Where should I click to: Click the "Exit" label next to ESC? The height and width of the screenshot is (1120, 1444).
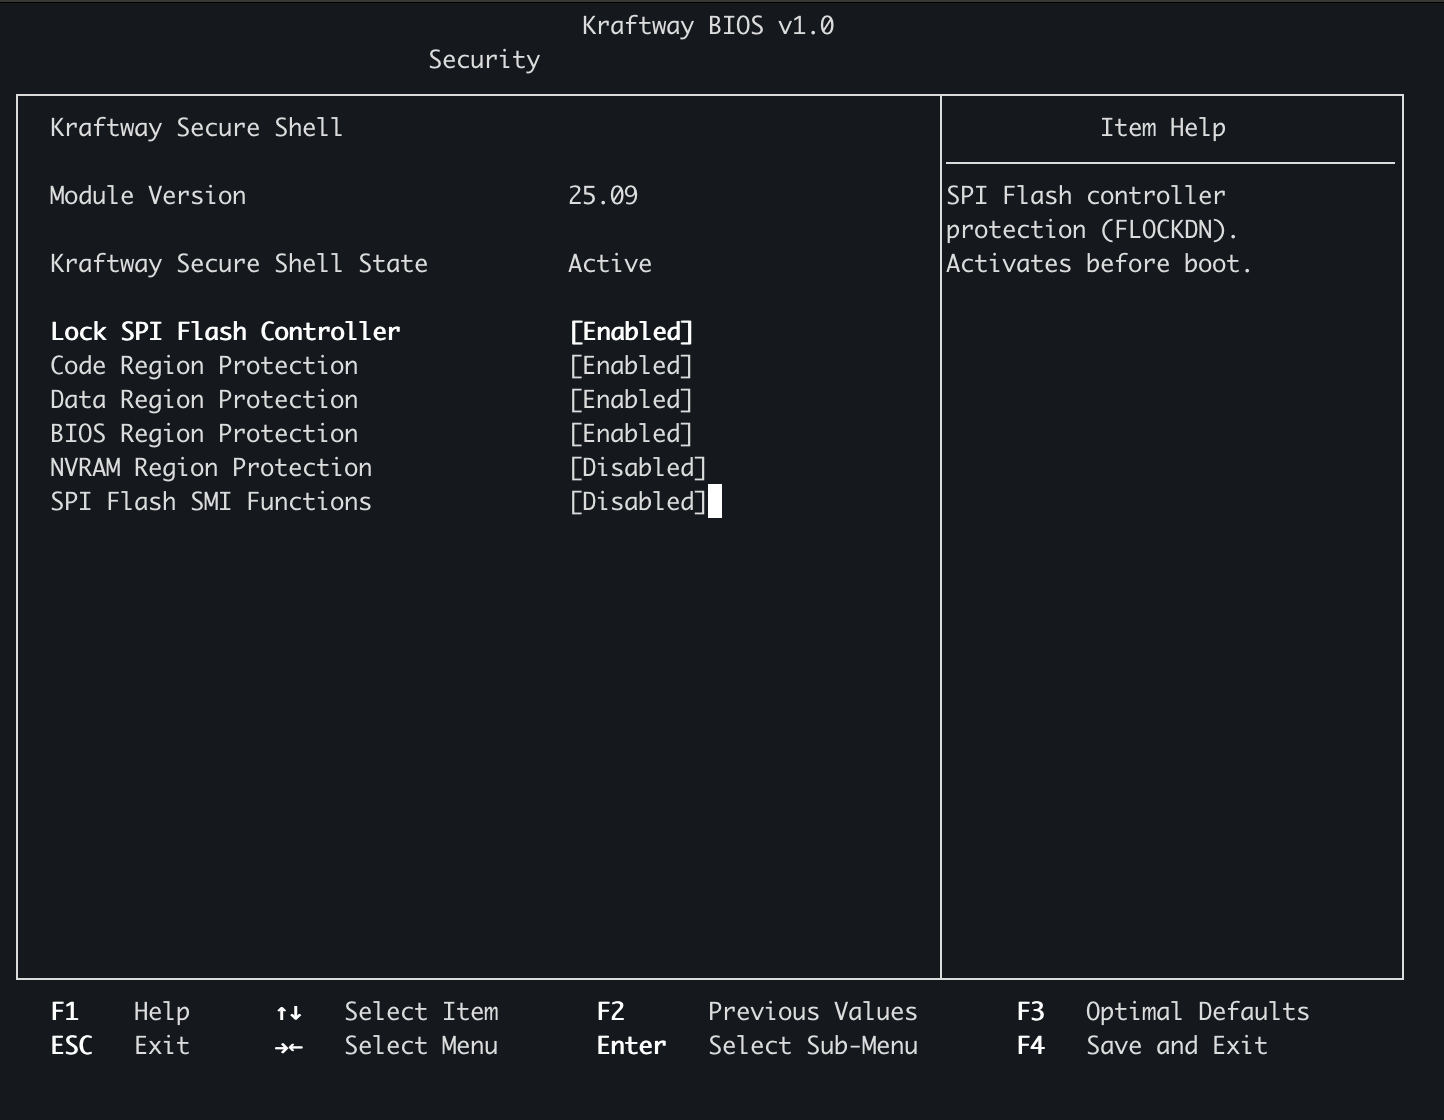click(162, 1046)
